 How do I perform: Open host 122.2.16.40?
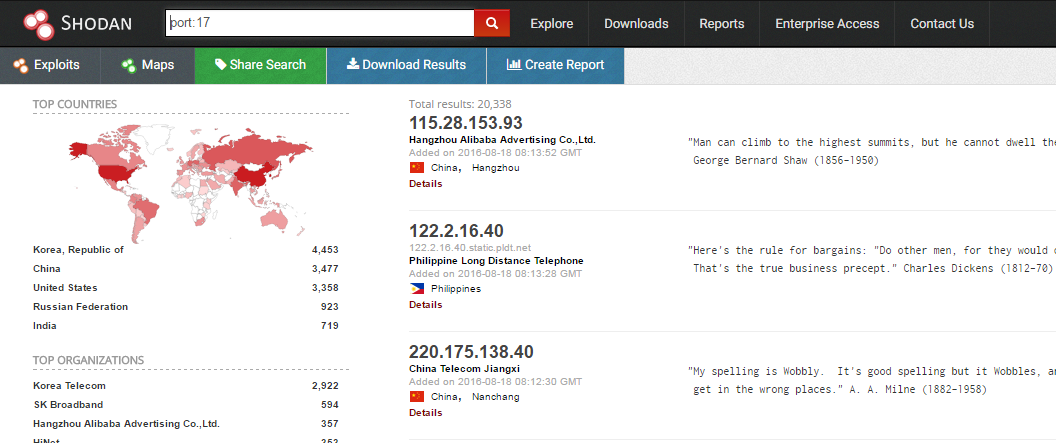(x=457, y=231)
